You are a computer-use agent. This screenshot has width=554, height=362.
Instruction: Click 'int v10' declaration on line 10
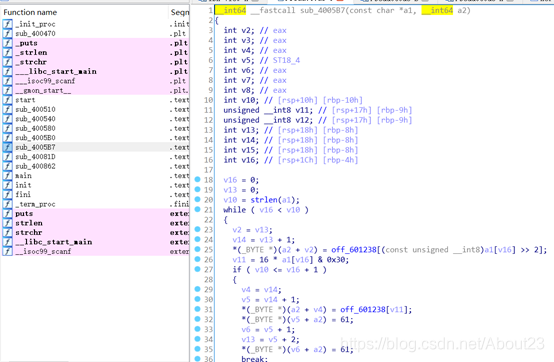click(x=293, y=100)
